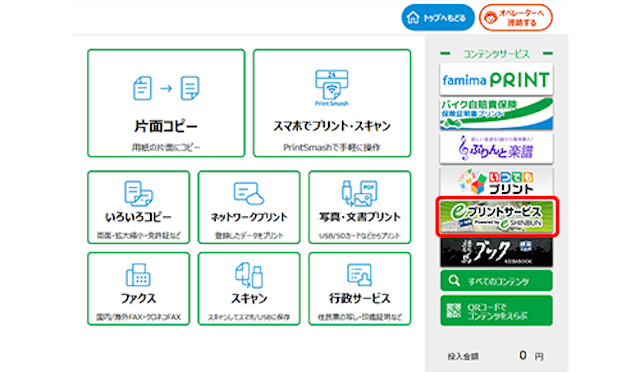This screenshot has height=372, width=640.
Task: Tap the magnifier icon in すべてのコンテンツ
Action: tap(454, 281)
